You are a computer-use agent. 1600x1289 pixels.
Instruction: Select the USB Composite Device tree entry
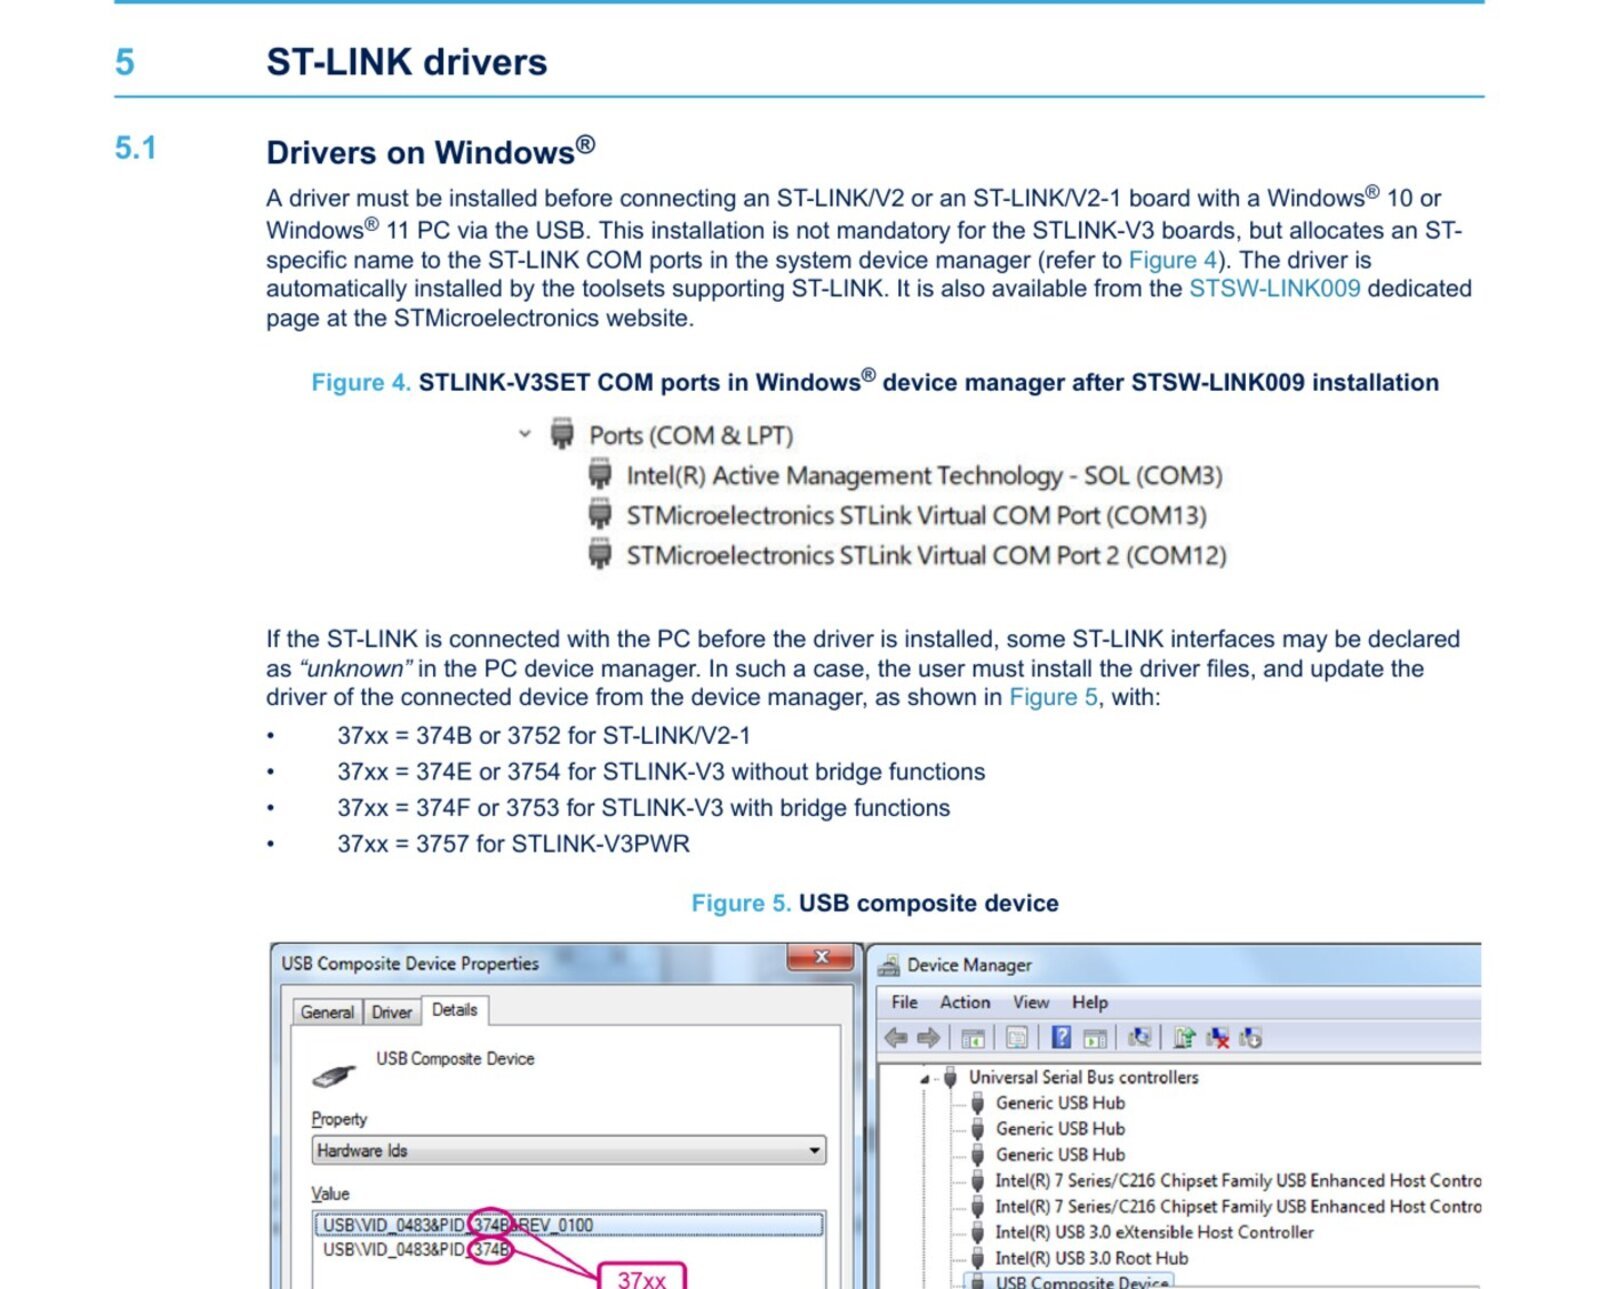(1081, 1282)
